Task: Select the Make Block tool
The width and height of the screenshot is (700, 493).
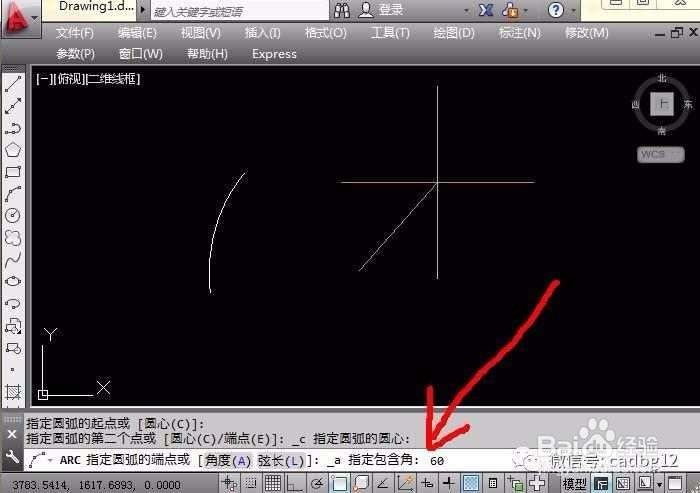Action: click(13, 348)
